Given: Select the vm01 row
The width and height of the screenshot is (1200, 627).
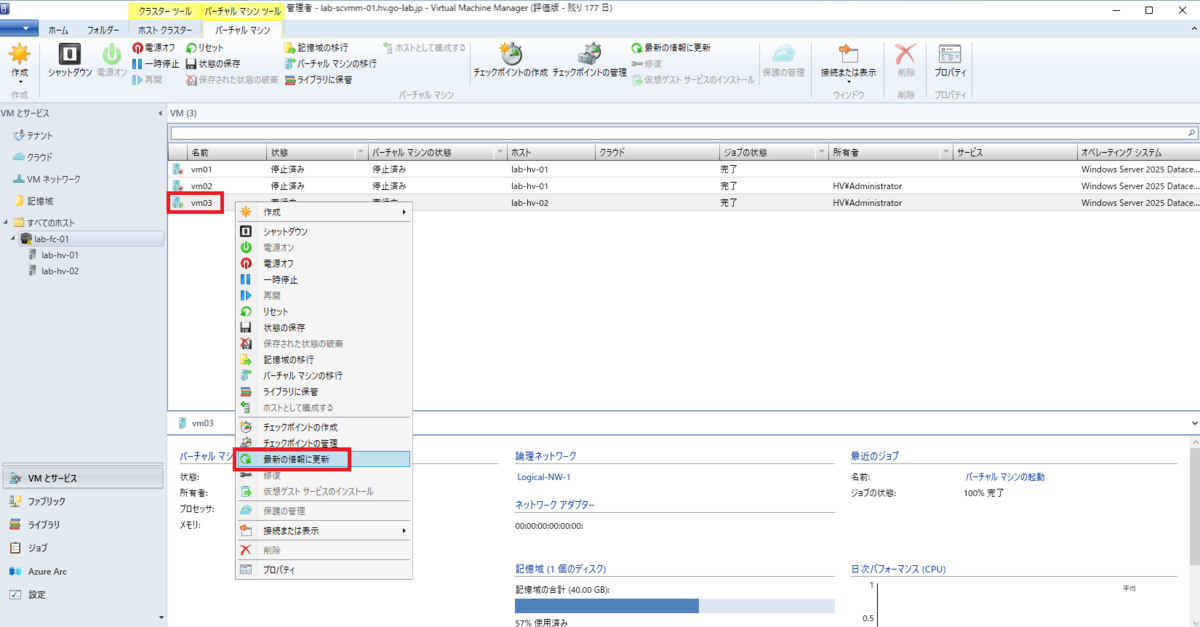Looking at the screenshot, I should click(684, 170).
